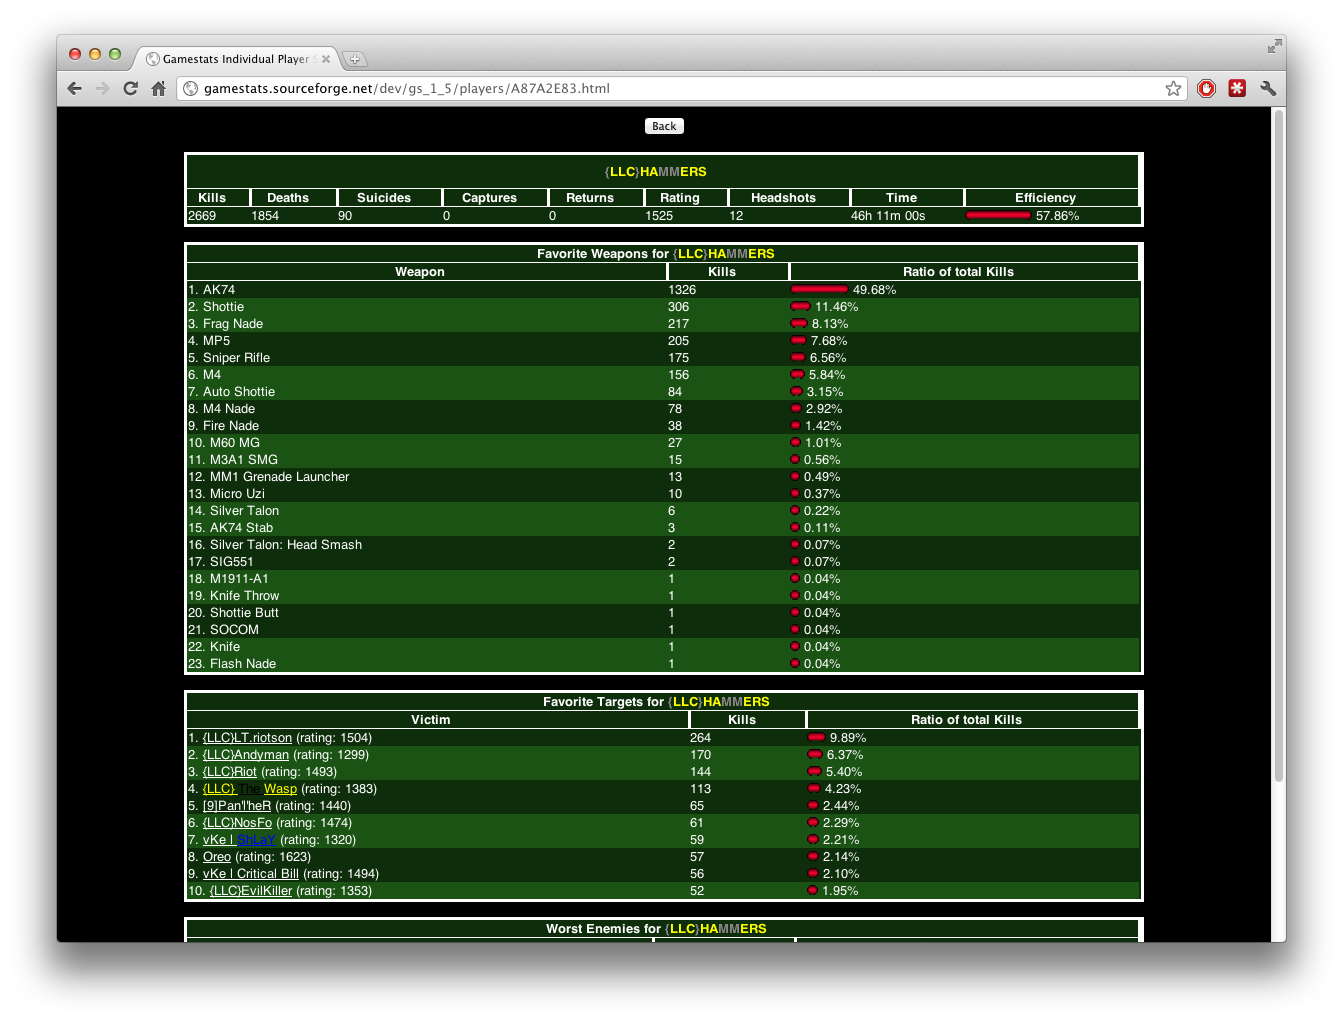Visit the vKe | Critical Bill profile

coord(250,873)
